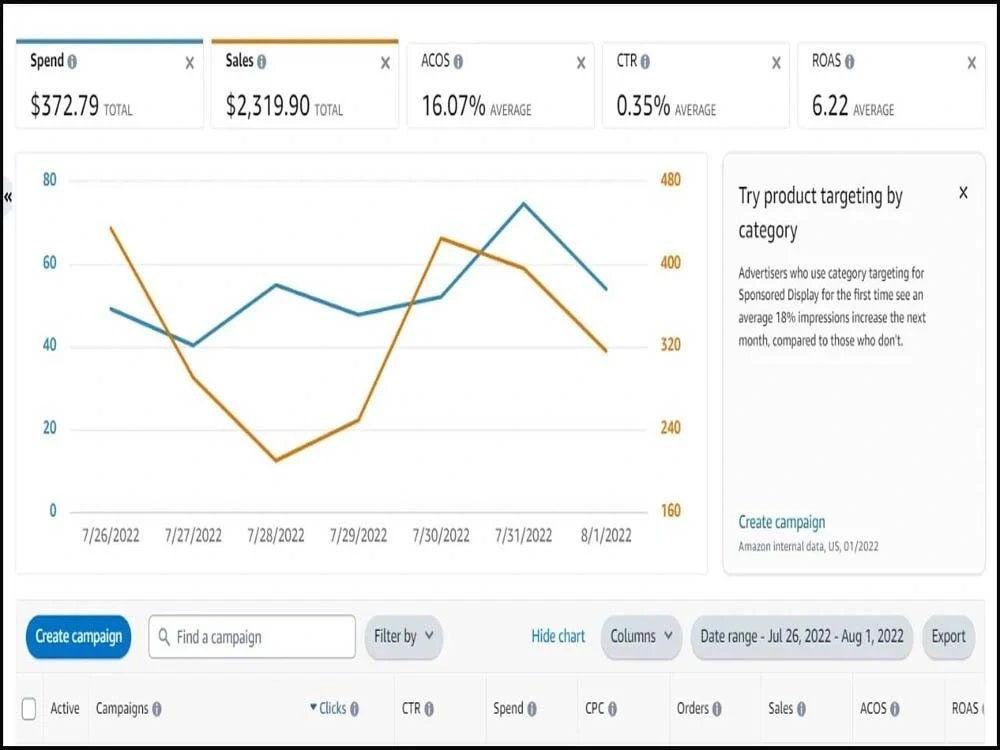Click the blue Spend line peak on 7/31/2022
This screenshot has width=1000, height=750.
click(x=524, y=204)
